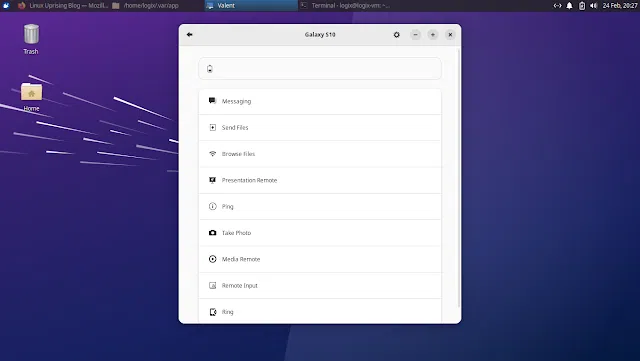This screenshot has height=361, width=640.
Task: Click the Remote Input icon
Action: coord(212,285)
